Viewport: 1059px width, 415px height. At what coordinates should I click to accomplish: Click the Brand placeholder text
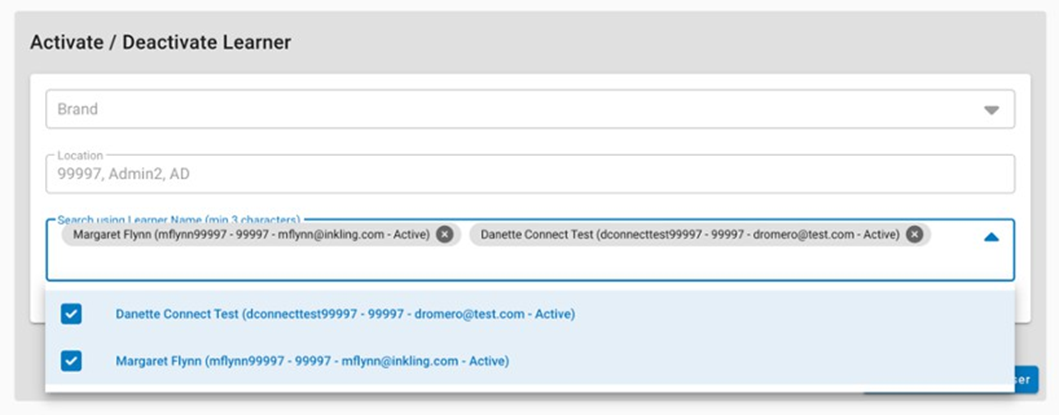[x=78, y=109]
